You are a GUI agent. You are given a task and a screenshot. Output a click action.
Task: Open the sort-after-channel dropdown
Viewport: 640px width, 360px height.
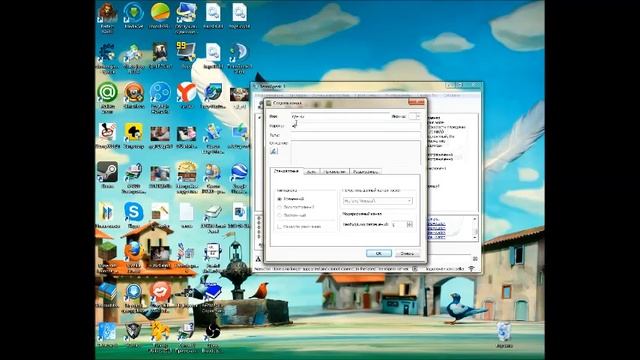(x=378, y=201)
